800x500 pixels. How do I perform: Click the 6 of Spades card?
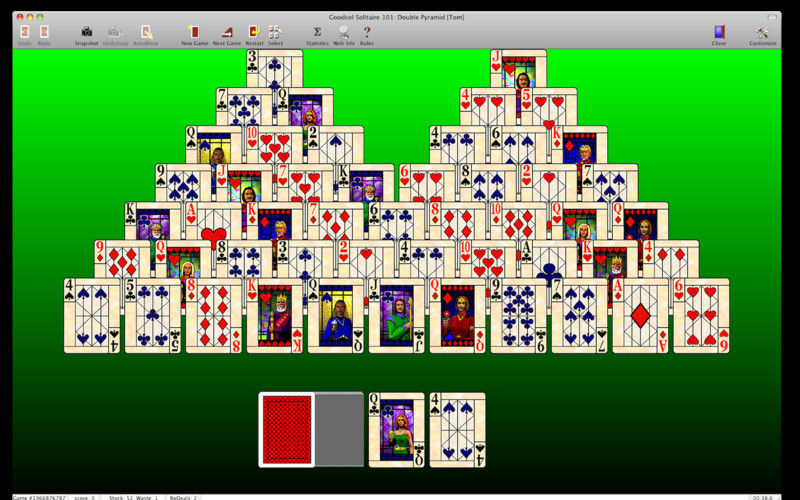click(x=518, y=145)
